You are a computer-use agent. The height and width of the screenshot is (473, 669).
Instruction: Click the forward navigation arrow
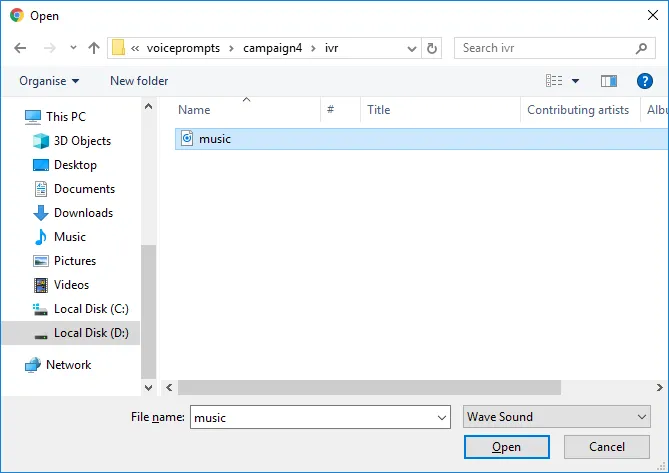pos(49,48)
